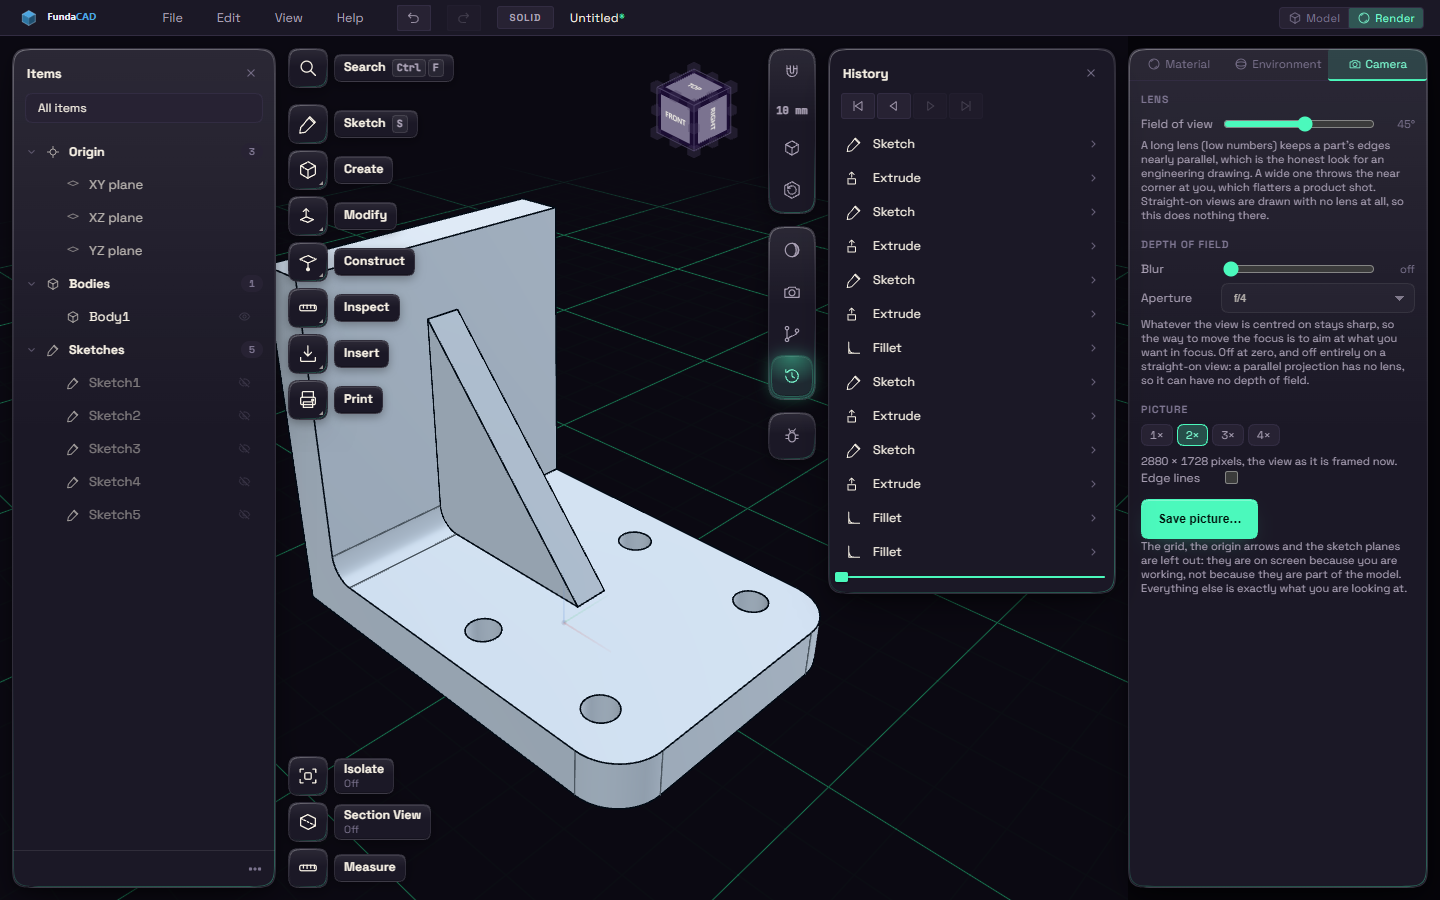Toggle visibility of Sketch5
The height and width of the screenshot is (900, 1440).
tap(244, 515)
